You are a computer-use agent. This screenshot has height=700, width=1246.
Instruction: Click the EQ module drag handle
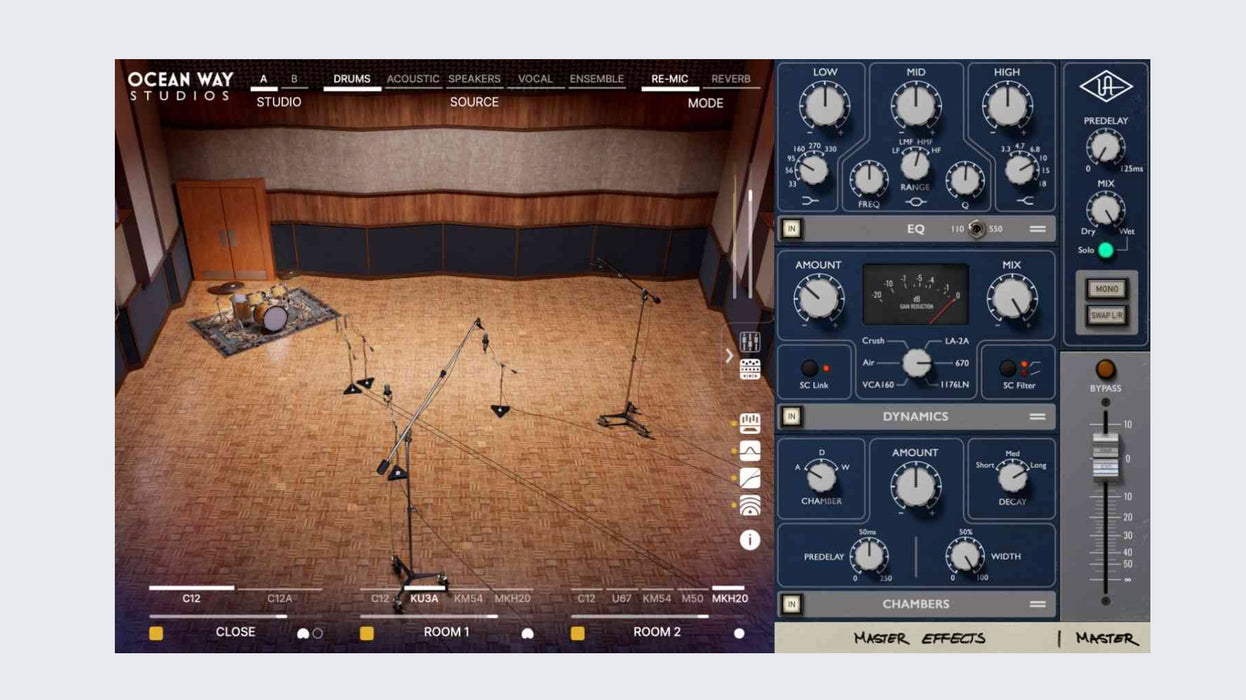point(1037,229)
